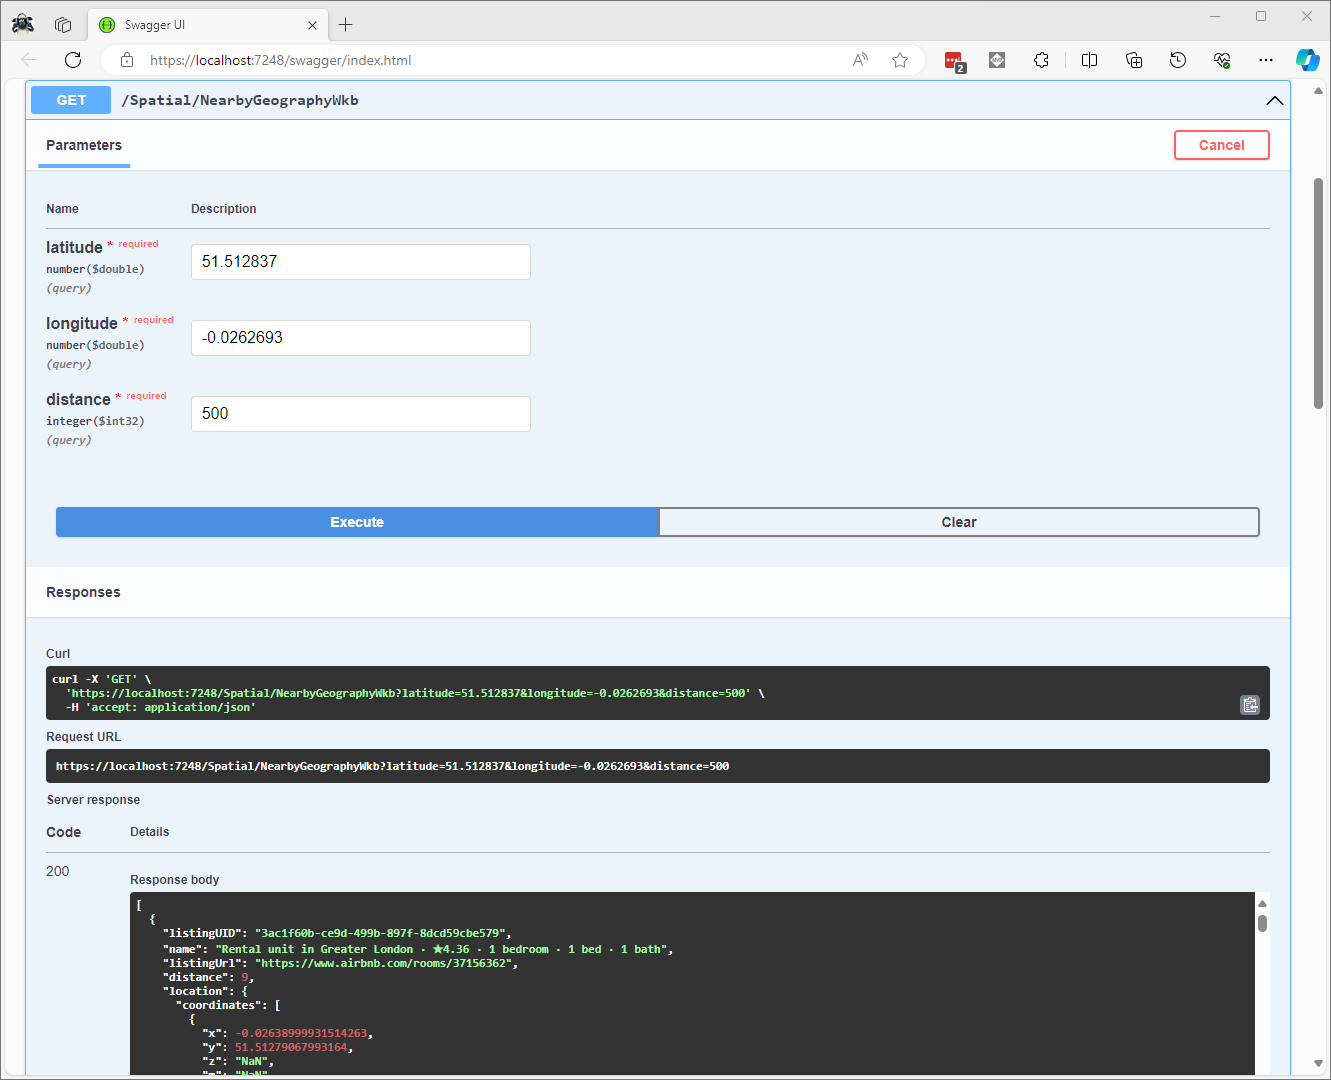Click Cancel to exit try-it-out mode
The image size is (1331, 1080).
1221,145
